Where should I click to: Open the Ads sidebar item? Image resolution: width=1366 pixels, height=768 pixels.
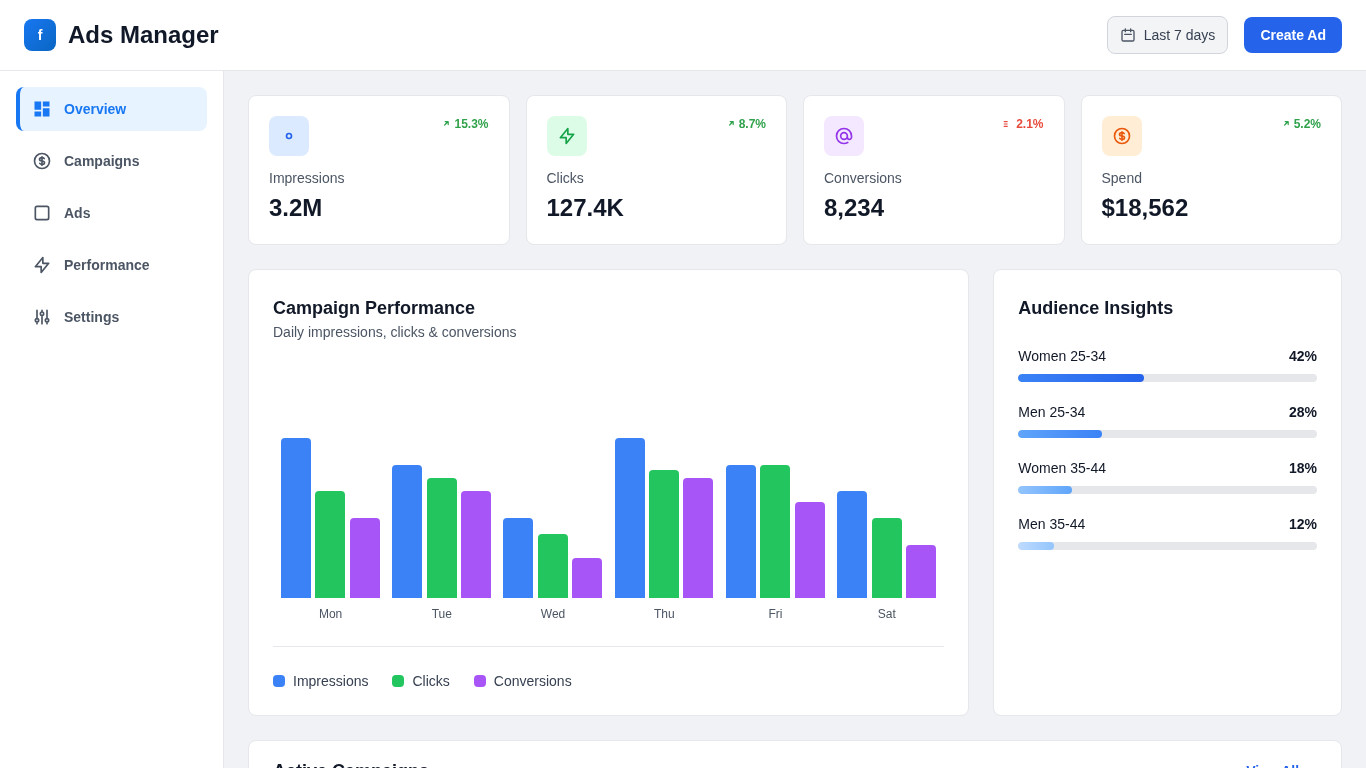click(x=112, y=213)
